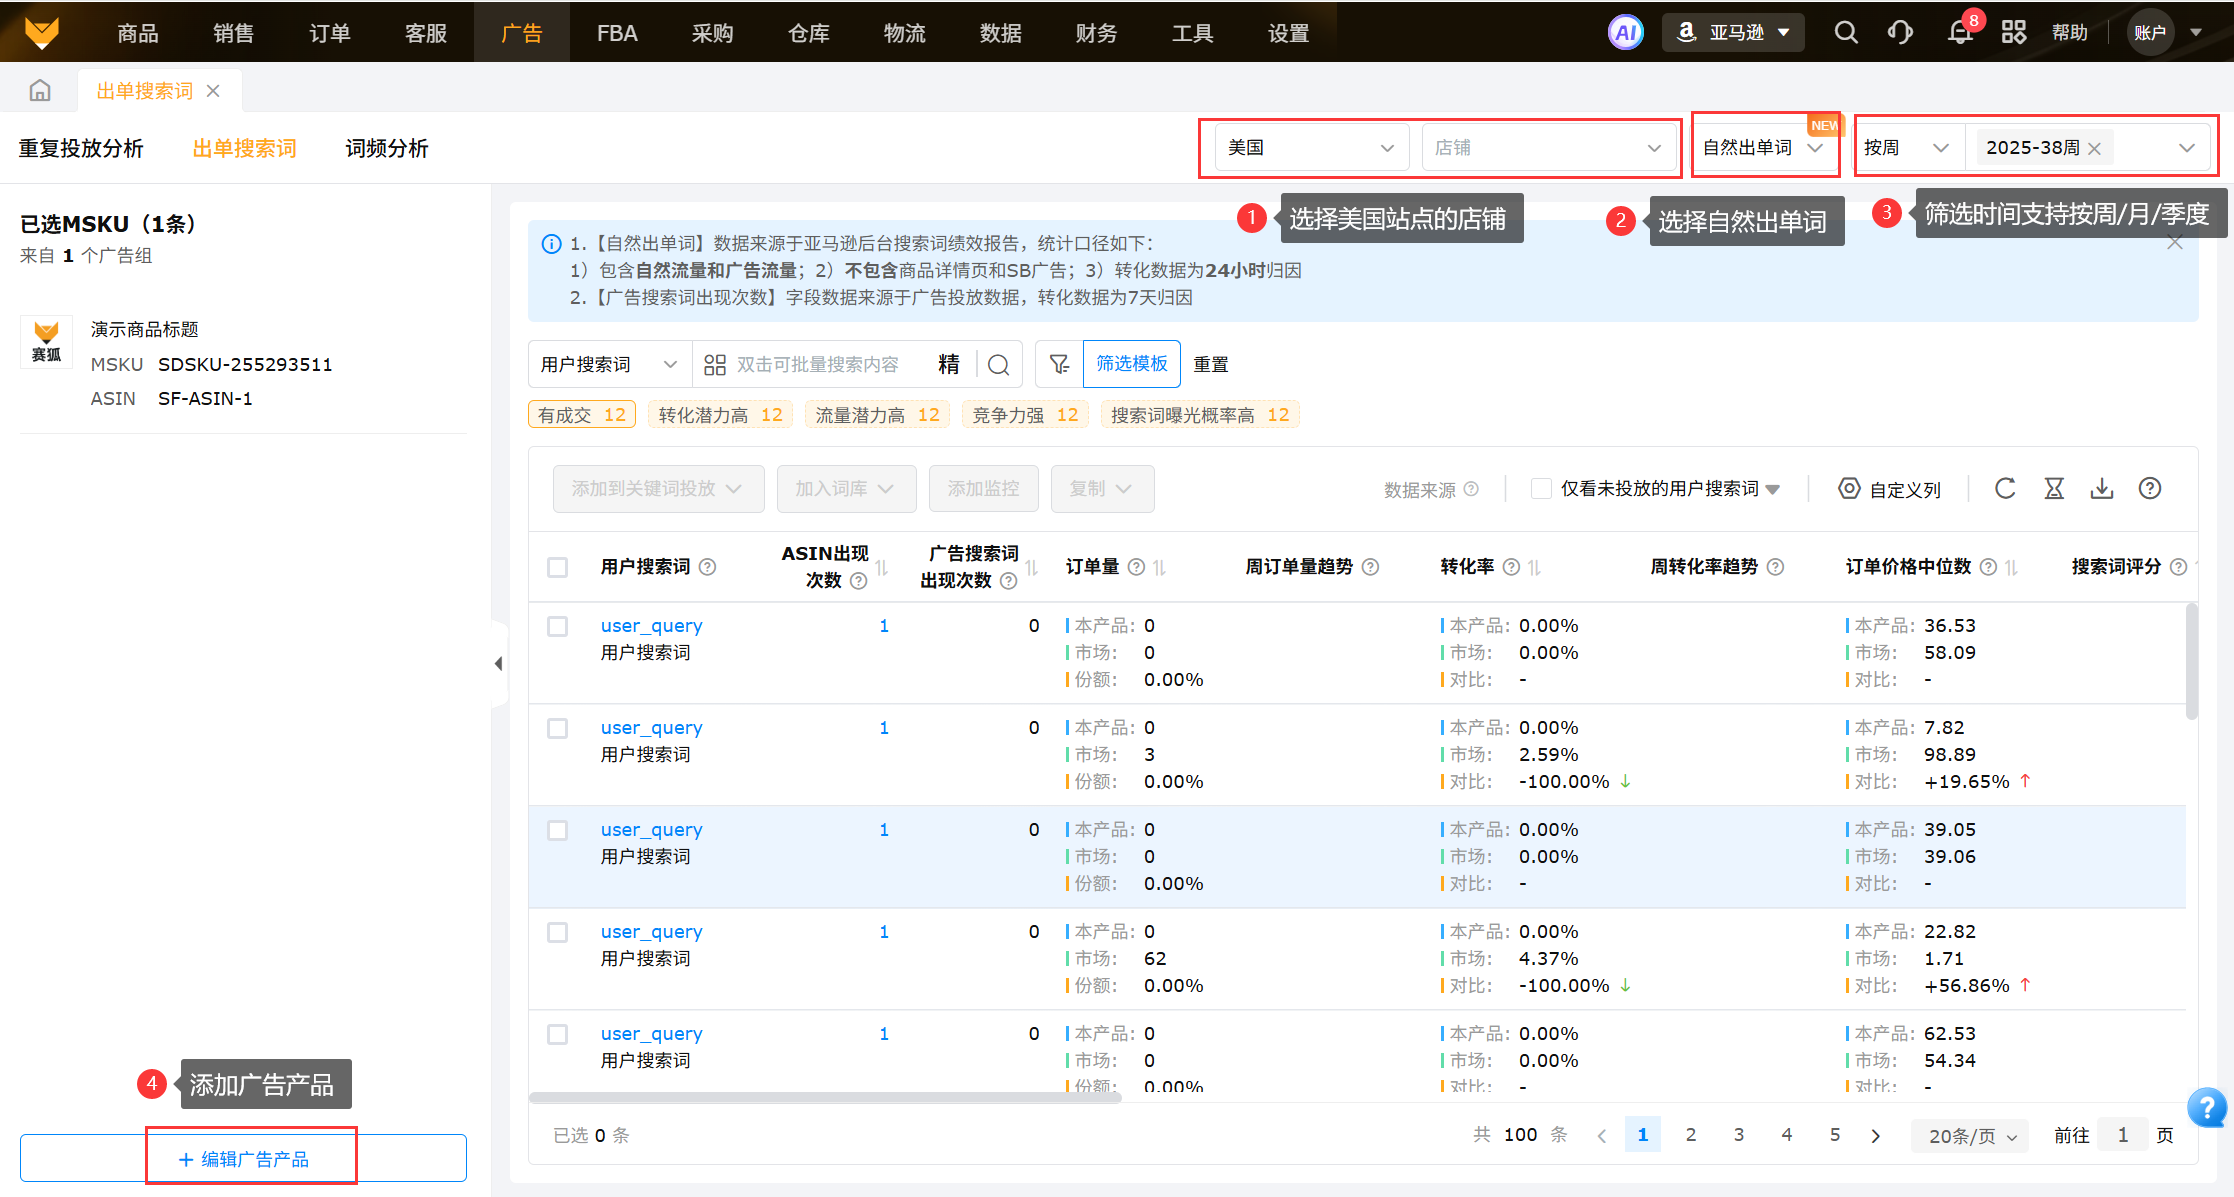Open the 20条/页 page size dropdown

(x=1971, y=1136)
